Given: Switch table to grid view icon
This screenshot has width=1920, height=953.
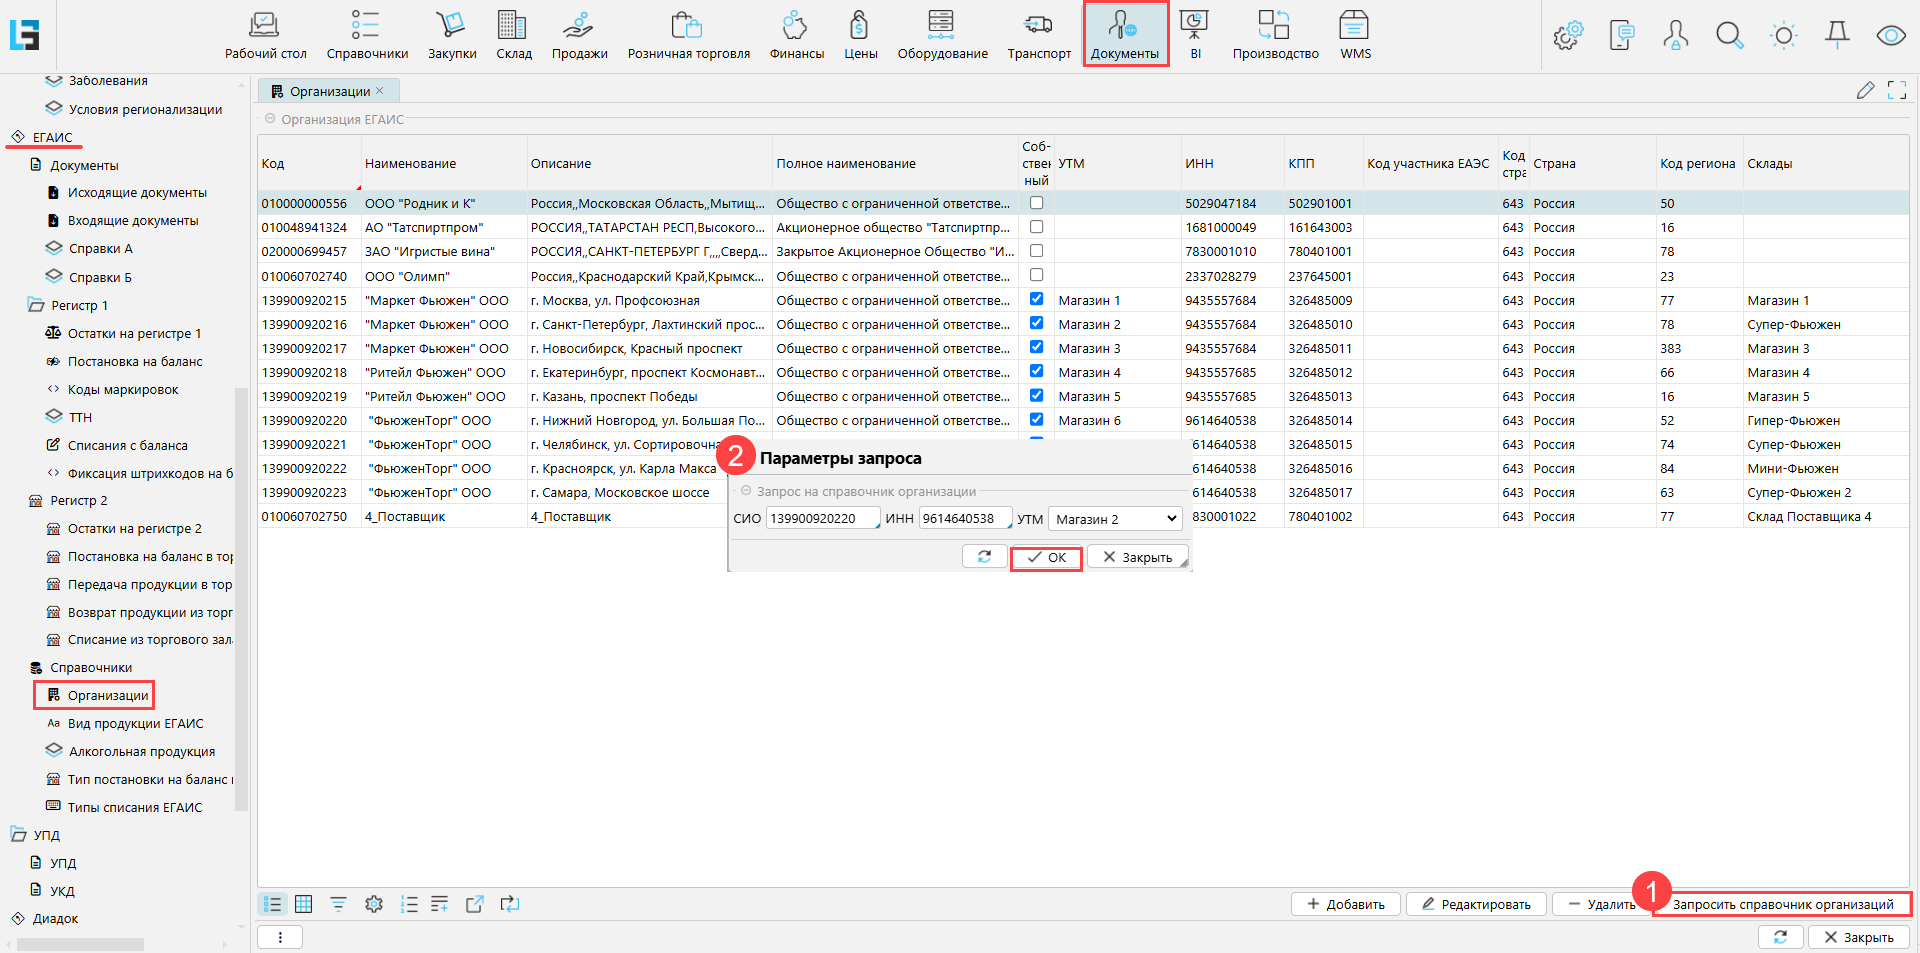Looking at the screenshot, I should click(x=304, y=904).
